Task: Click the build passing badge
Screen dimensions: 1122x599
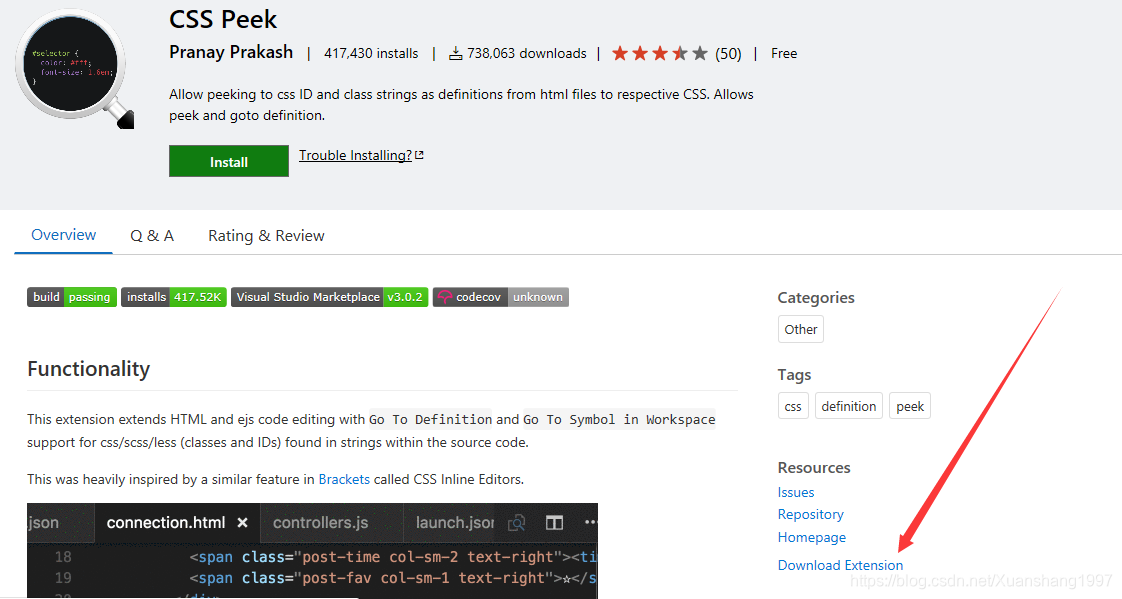Action: (72, 297)
